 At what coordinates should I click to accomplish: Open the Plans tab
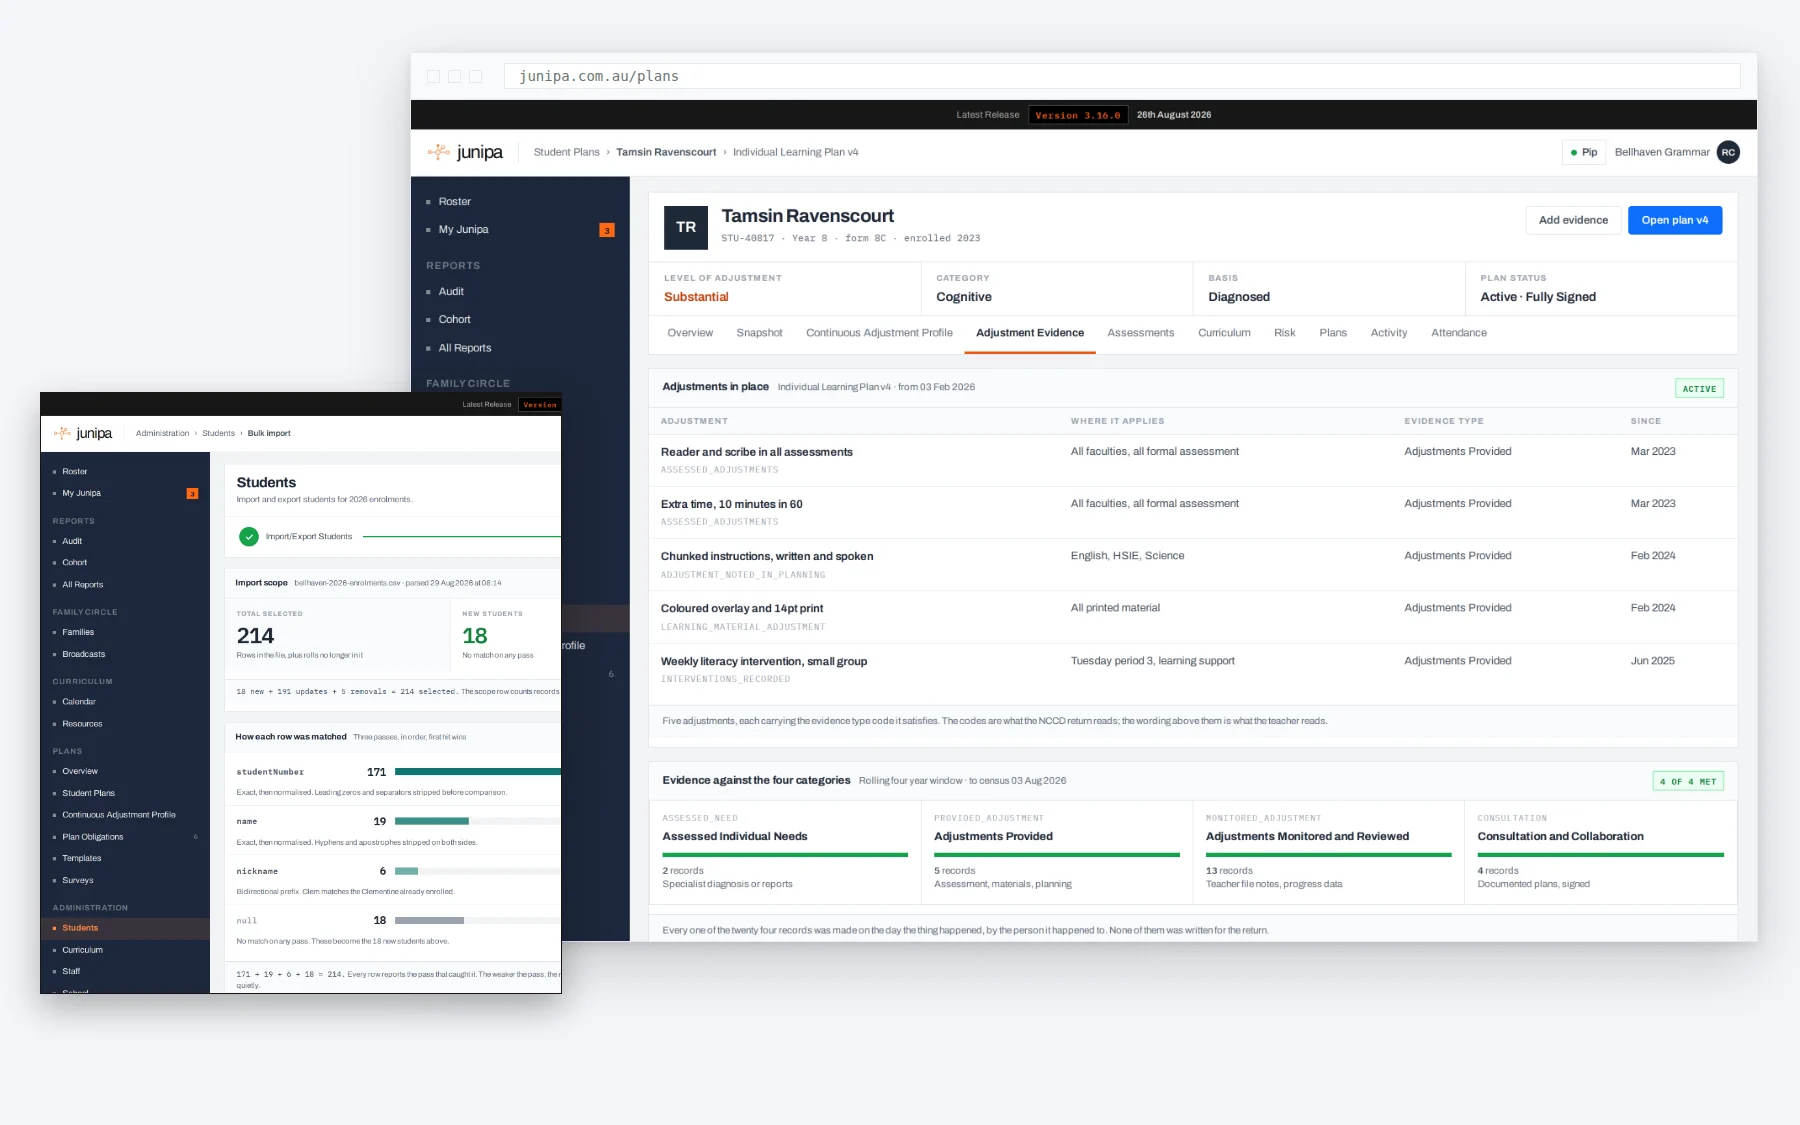(1333, 333)
